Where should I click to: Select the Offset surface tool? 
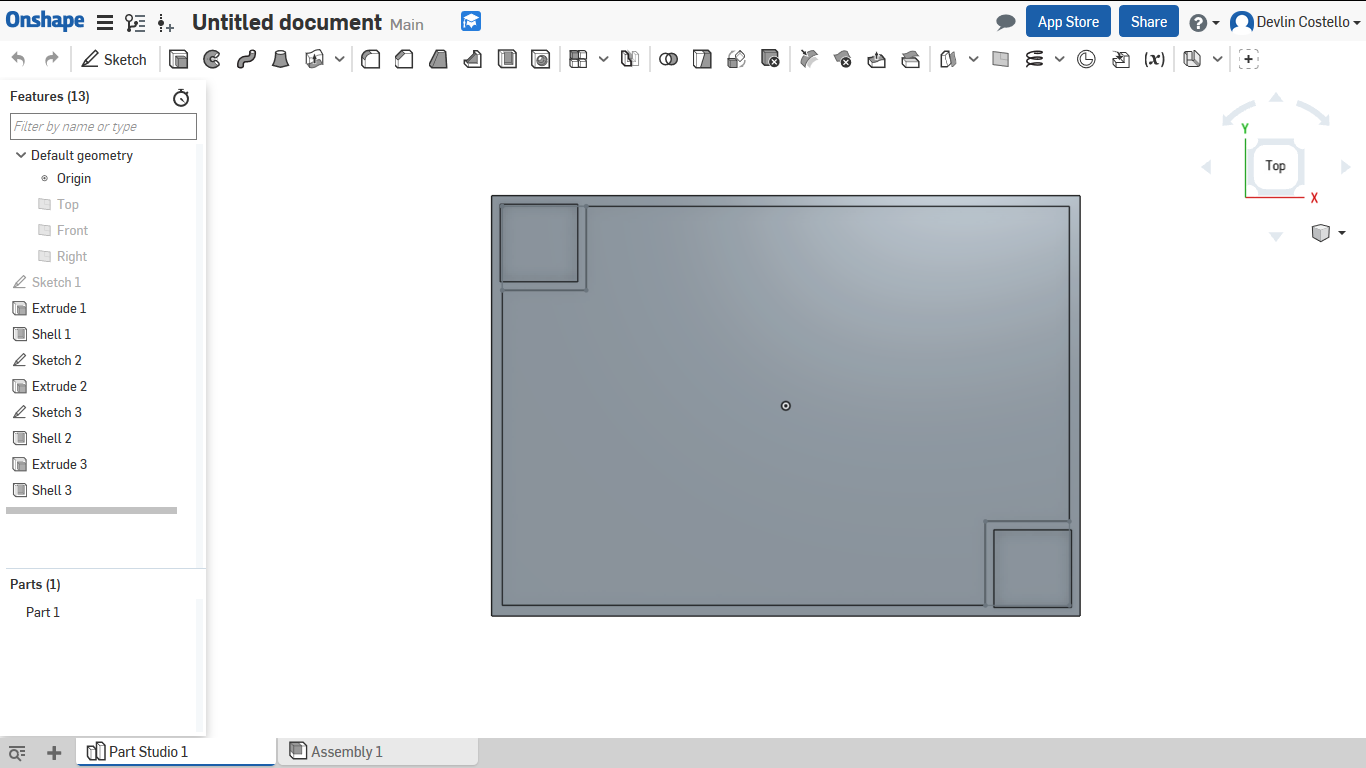pyautogui.click(x=949, y=59)
